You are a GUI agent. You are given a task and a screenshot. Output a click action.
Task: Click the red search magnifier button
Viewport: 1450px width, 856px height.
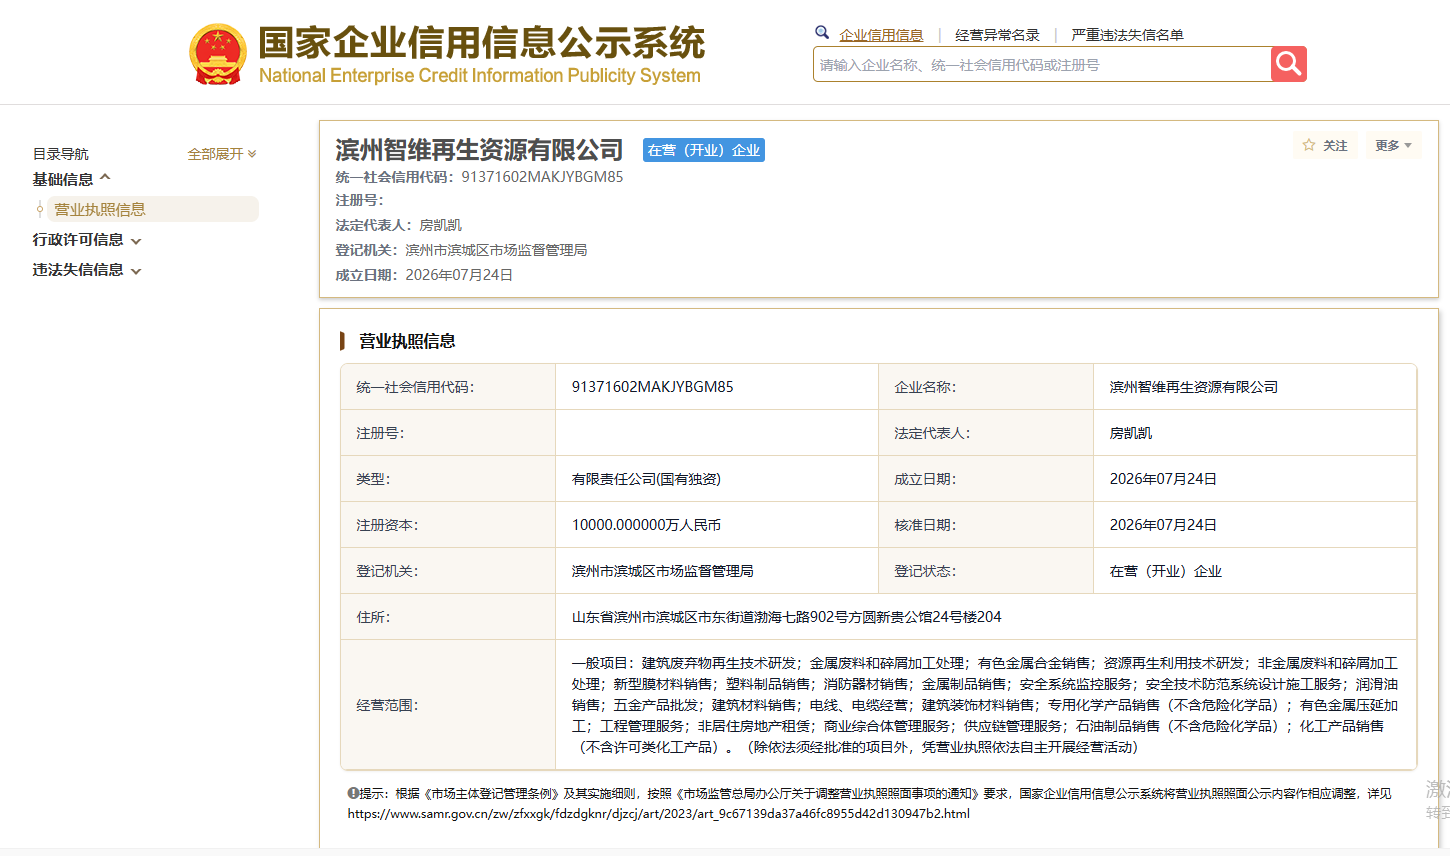(x=1289, y=64)
